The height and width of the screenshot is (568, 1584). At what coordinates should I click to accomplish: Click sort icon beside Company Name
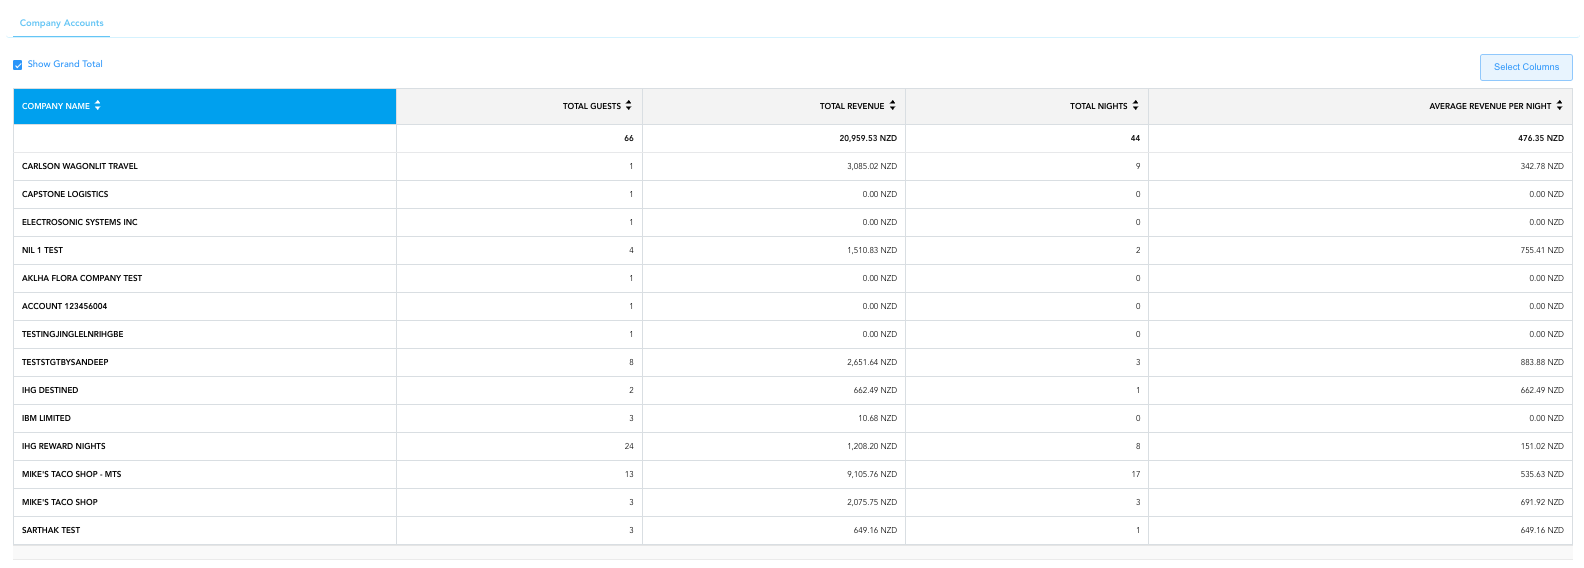(x=98, y=106)
